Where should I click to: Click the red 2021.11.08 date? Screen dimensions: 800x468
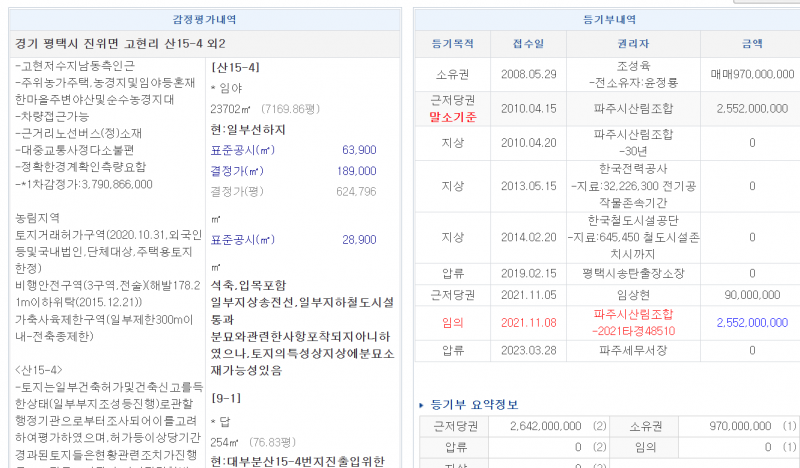pos(527,322)
